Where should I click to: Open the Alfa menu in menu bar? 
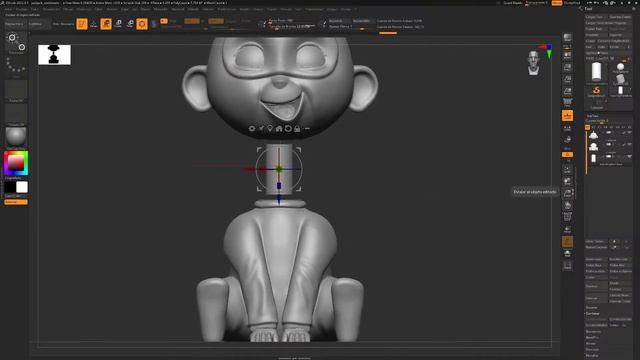point(8,9)
